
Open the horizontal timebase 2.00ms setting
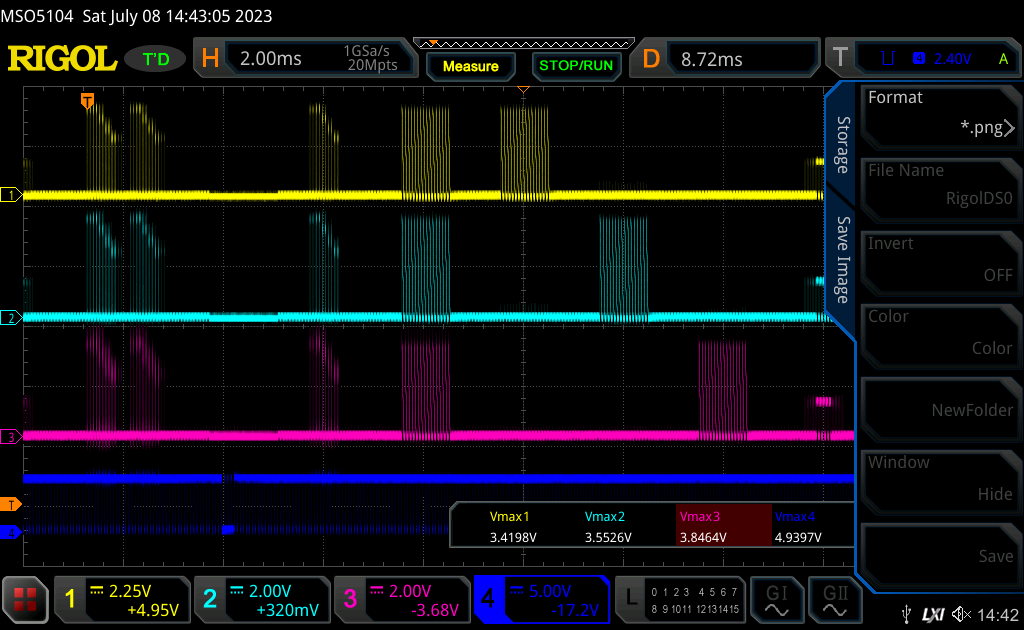305,59
